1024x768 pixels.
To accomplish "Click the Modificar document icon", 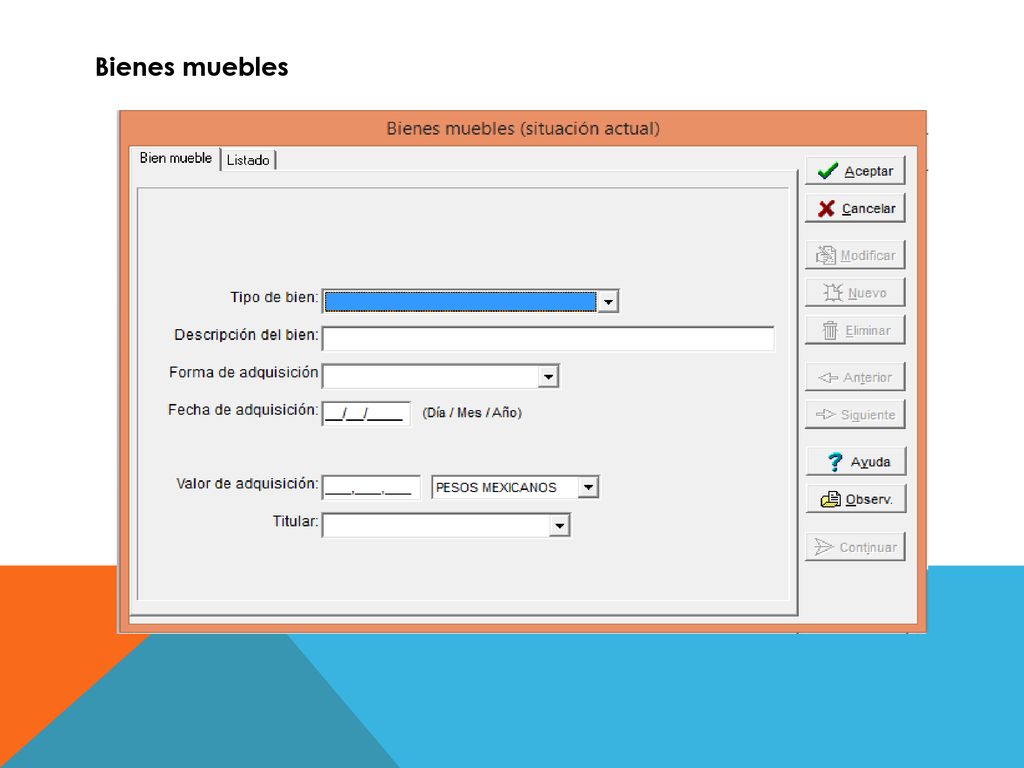I will tap(825, 255).
